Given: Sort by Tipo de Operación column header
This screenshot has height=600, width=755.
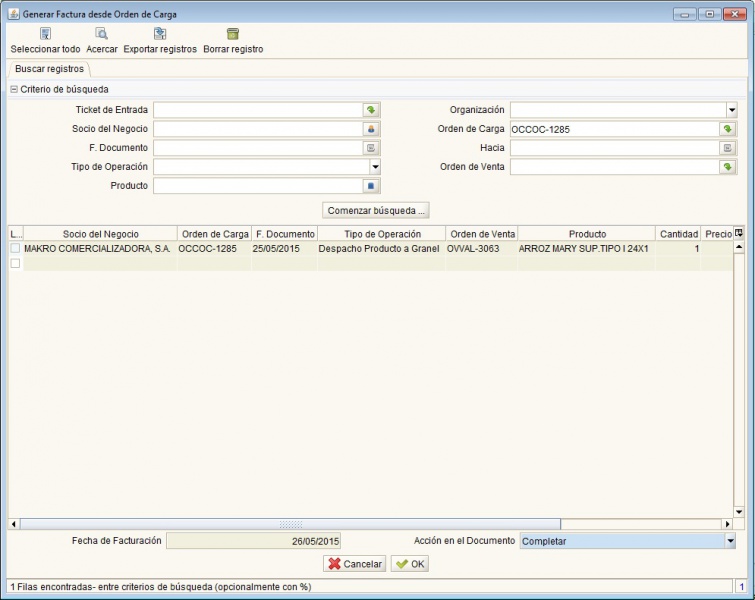Looking at the screenshot, I should tap(382, 234).
